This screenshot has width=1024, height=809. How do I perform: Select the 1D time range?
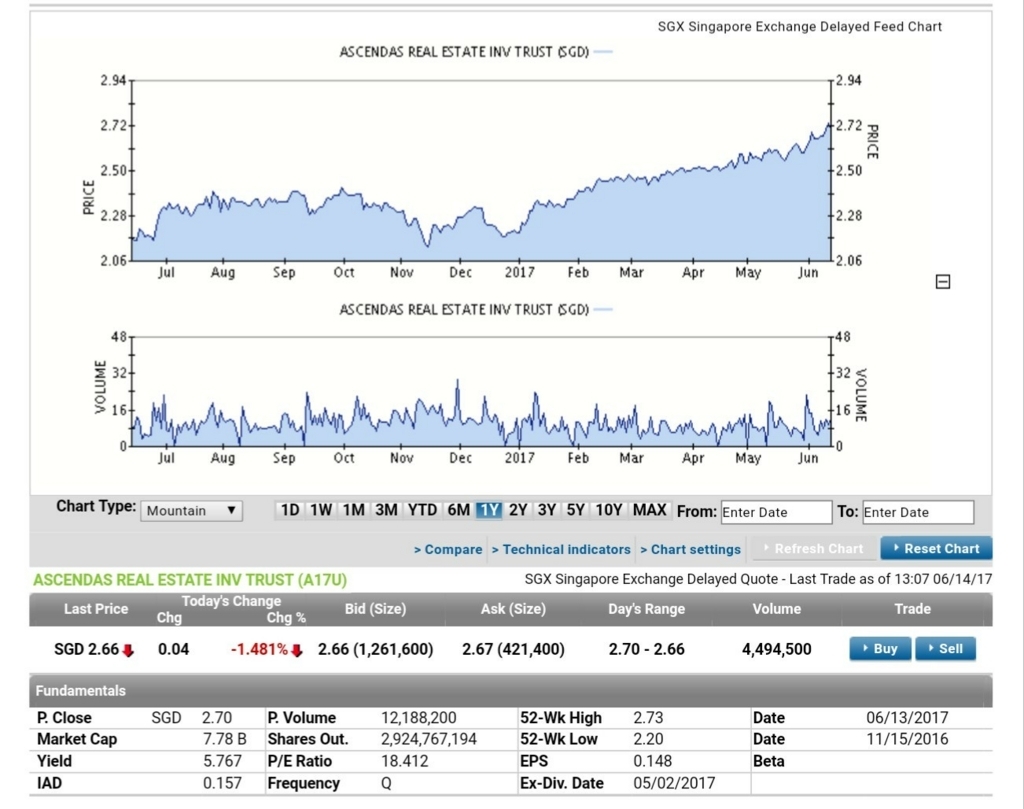(290, 510)
